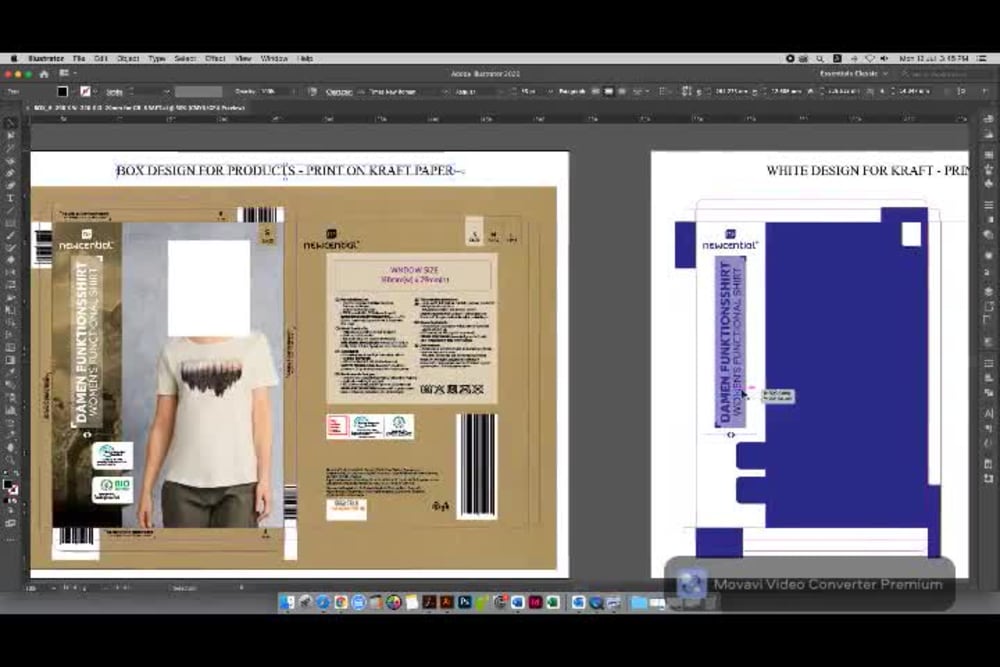Image resolution: width=1000 pixels, height=667 pixels.
Task: Open macOS Spotlight search
Action: click(x=820, y=59)
